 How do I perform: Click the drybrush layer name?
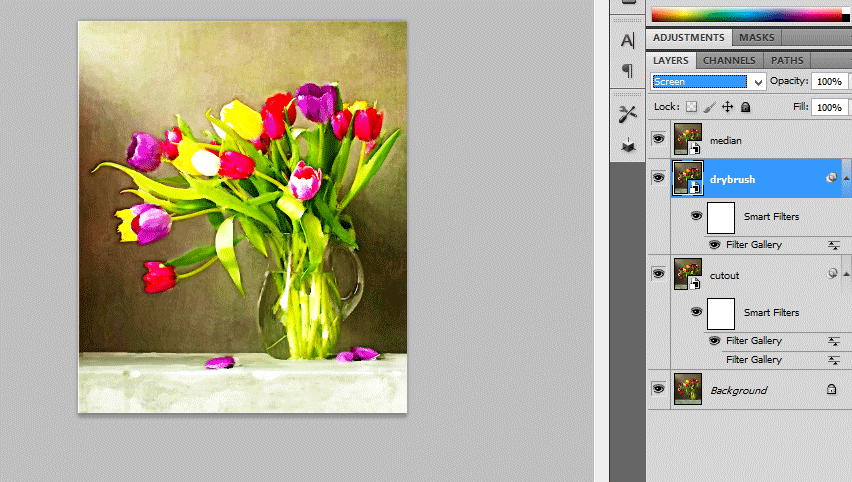coord(732,179)
